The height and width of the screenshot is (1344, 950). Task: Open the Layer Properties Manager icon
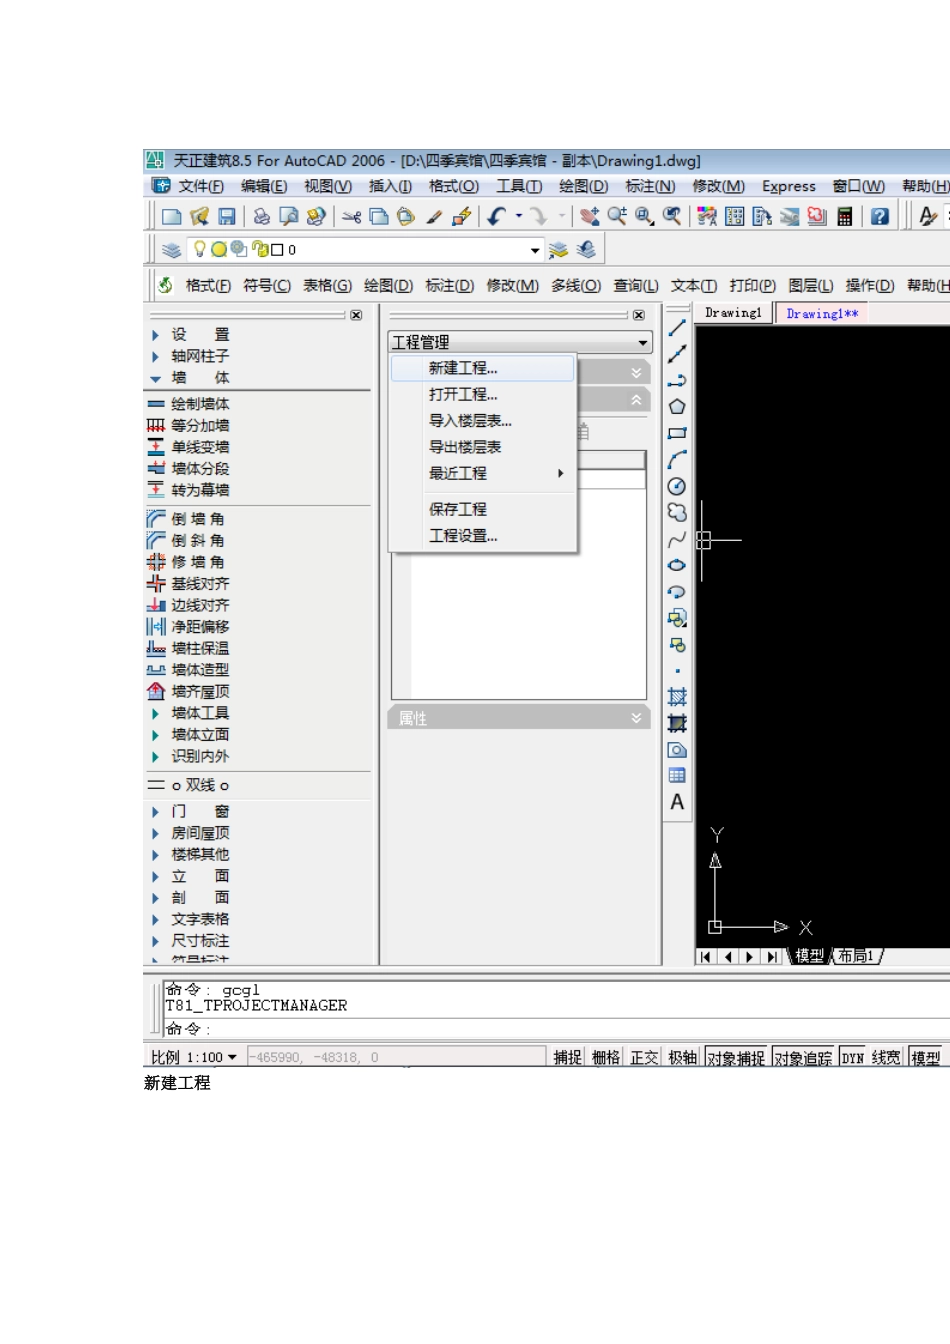pyautogui.click(x=172, y=250)
